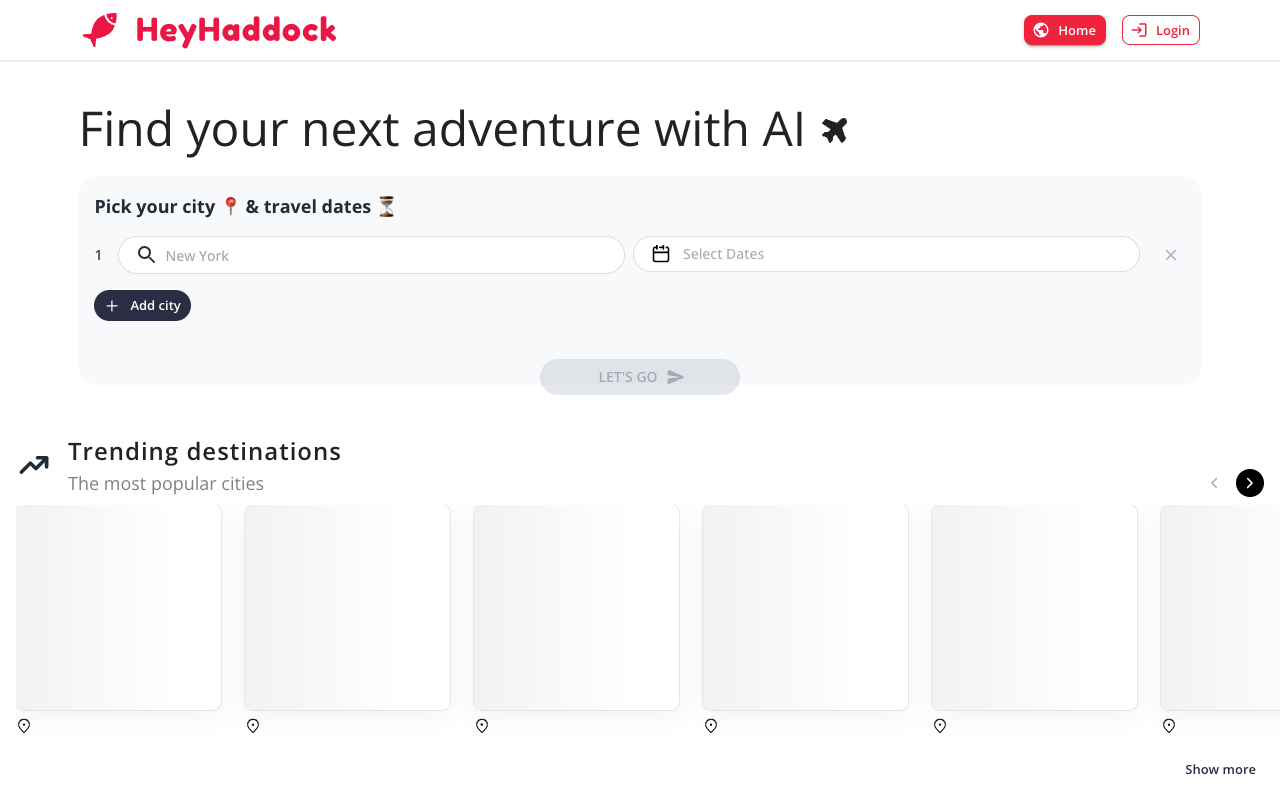Remove city row with the X icon
This screenshot has width=1280, height=800.
tap(1171, 255)
